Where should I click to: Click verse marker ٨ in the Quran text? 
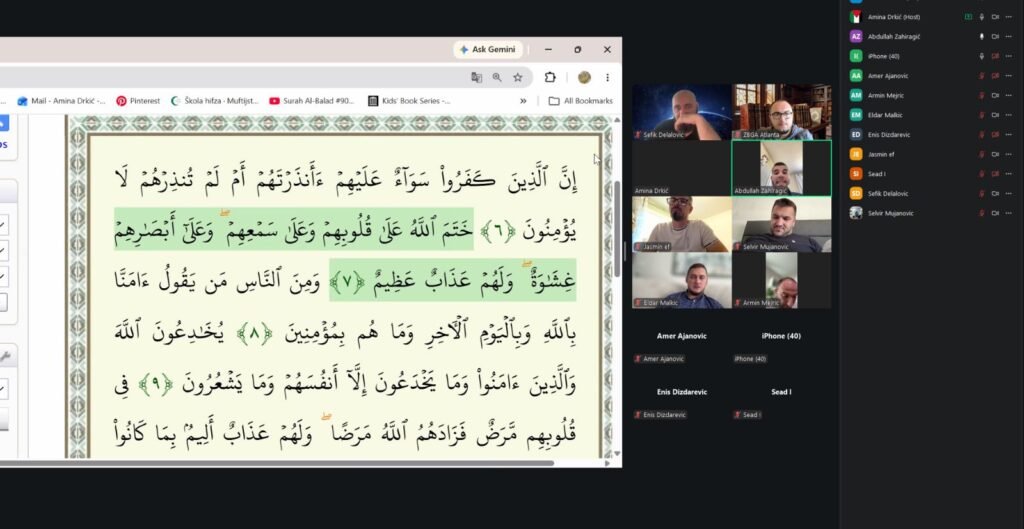click(254, 334)
